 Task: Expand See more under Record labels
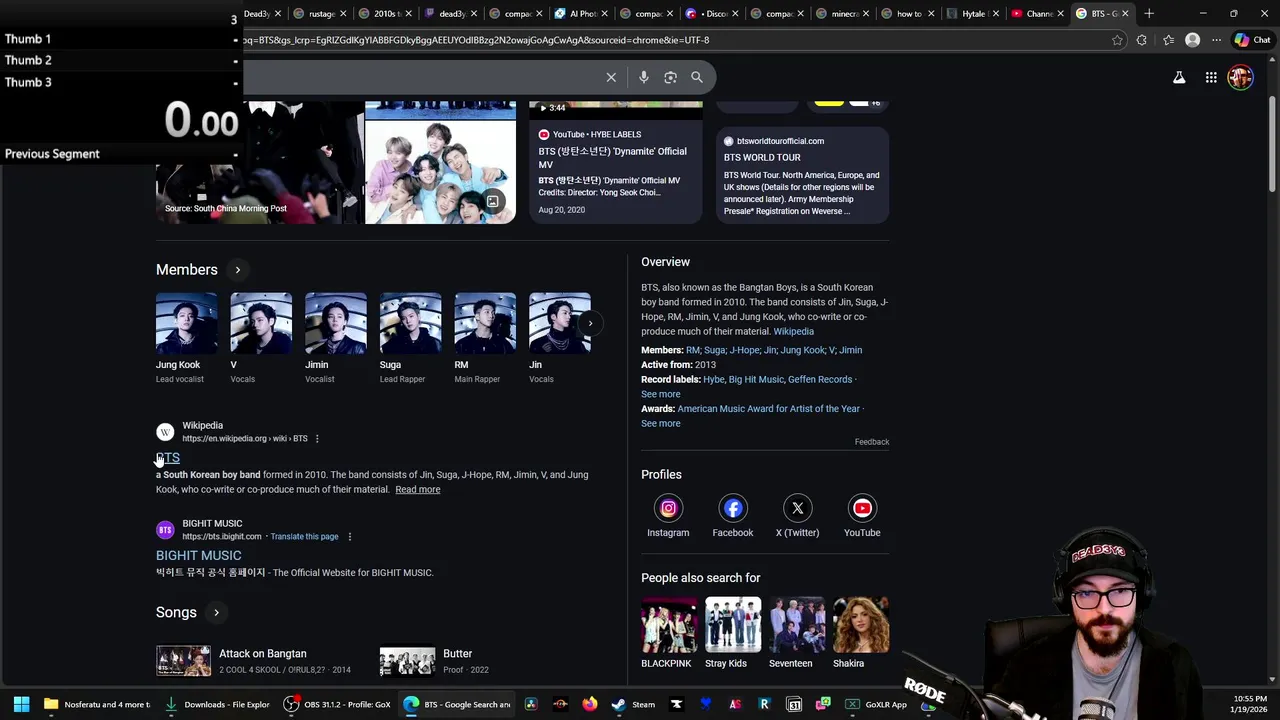pos(660,394)
